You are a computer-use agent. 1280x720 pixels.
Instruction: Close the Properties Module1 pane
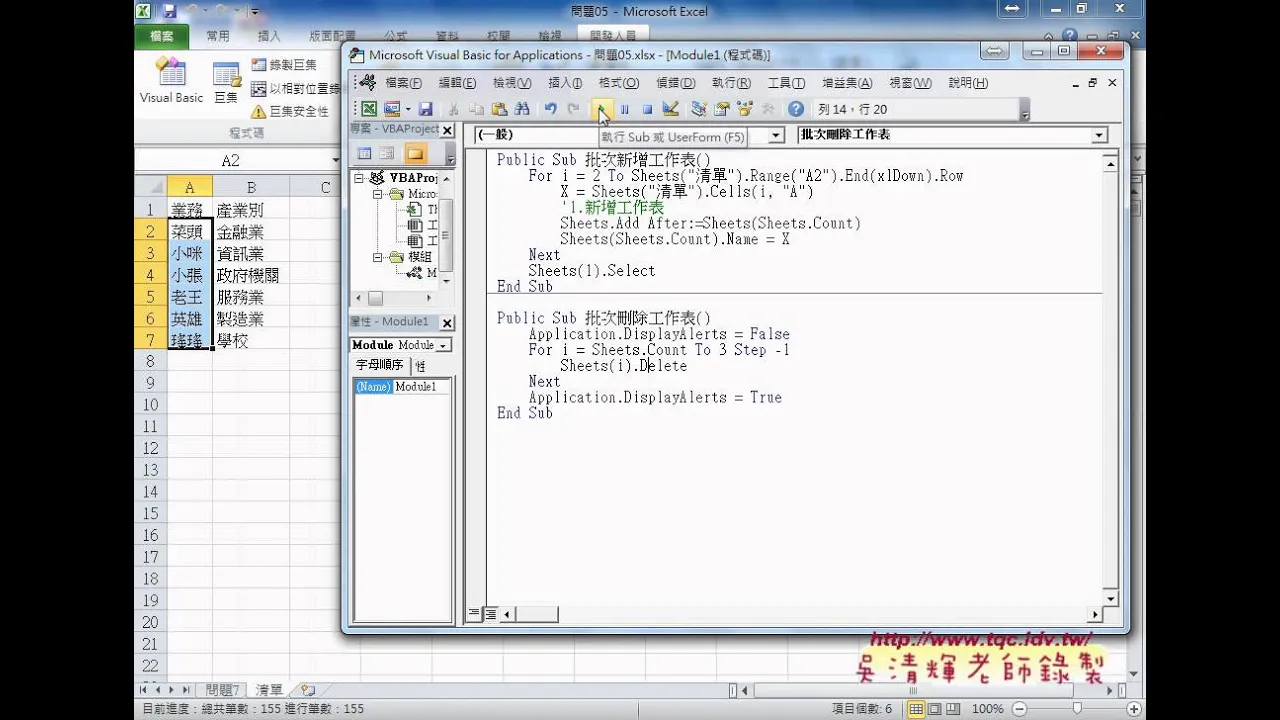(447, 322)
